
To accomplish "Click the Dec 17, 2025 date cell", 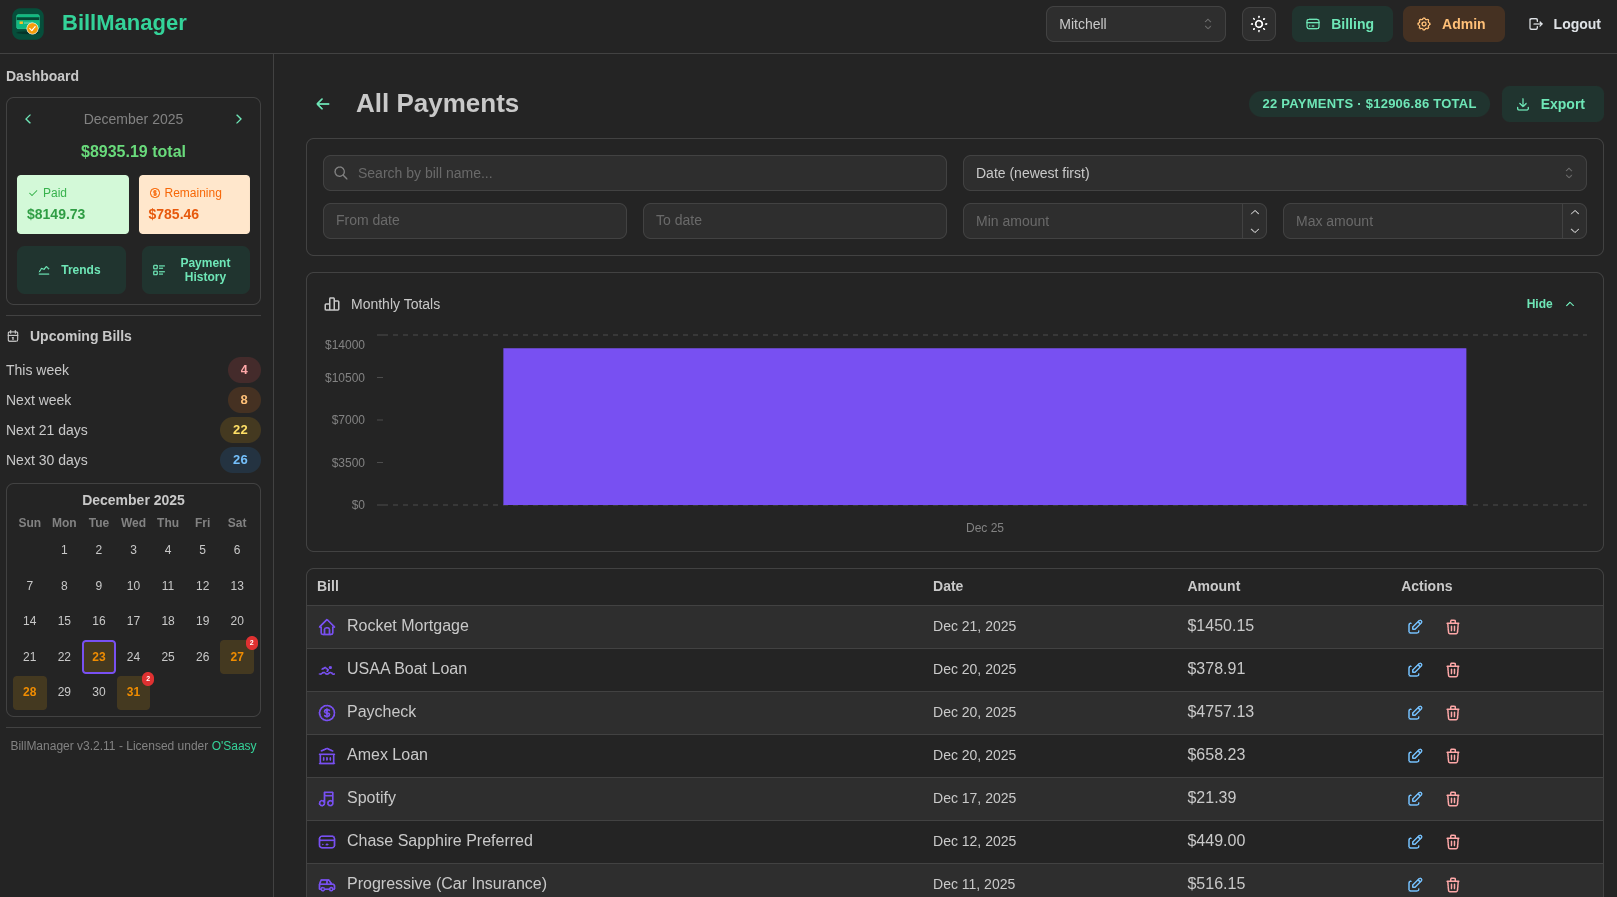I will 974,798.
